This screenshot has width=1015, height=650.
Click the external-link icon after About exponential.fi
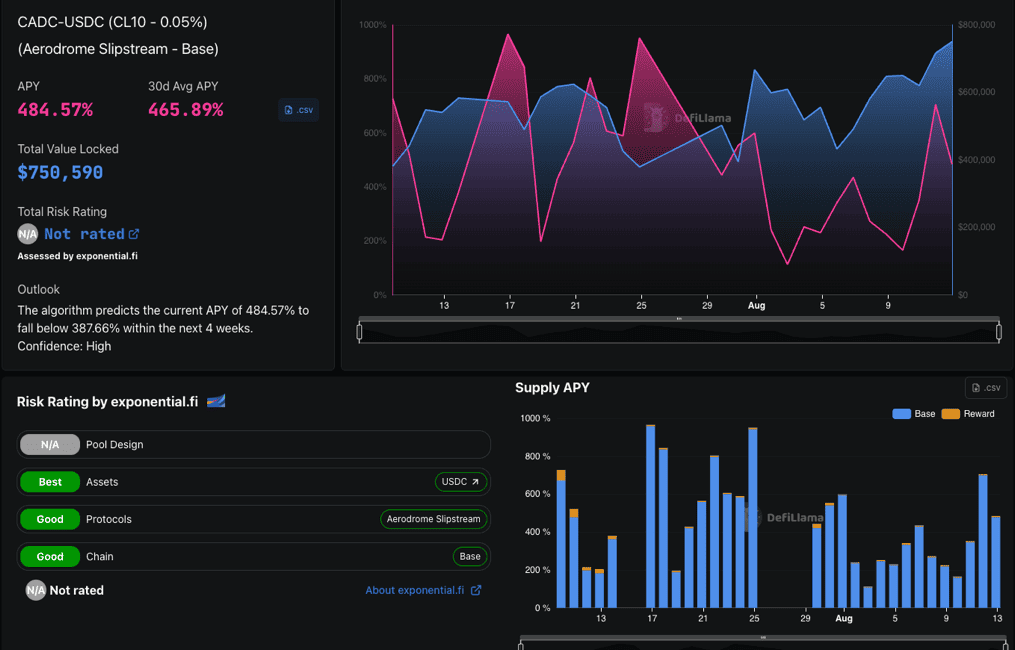tap(476, 590)
